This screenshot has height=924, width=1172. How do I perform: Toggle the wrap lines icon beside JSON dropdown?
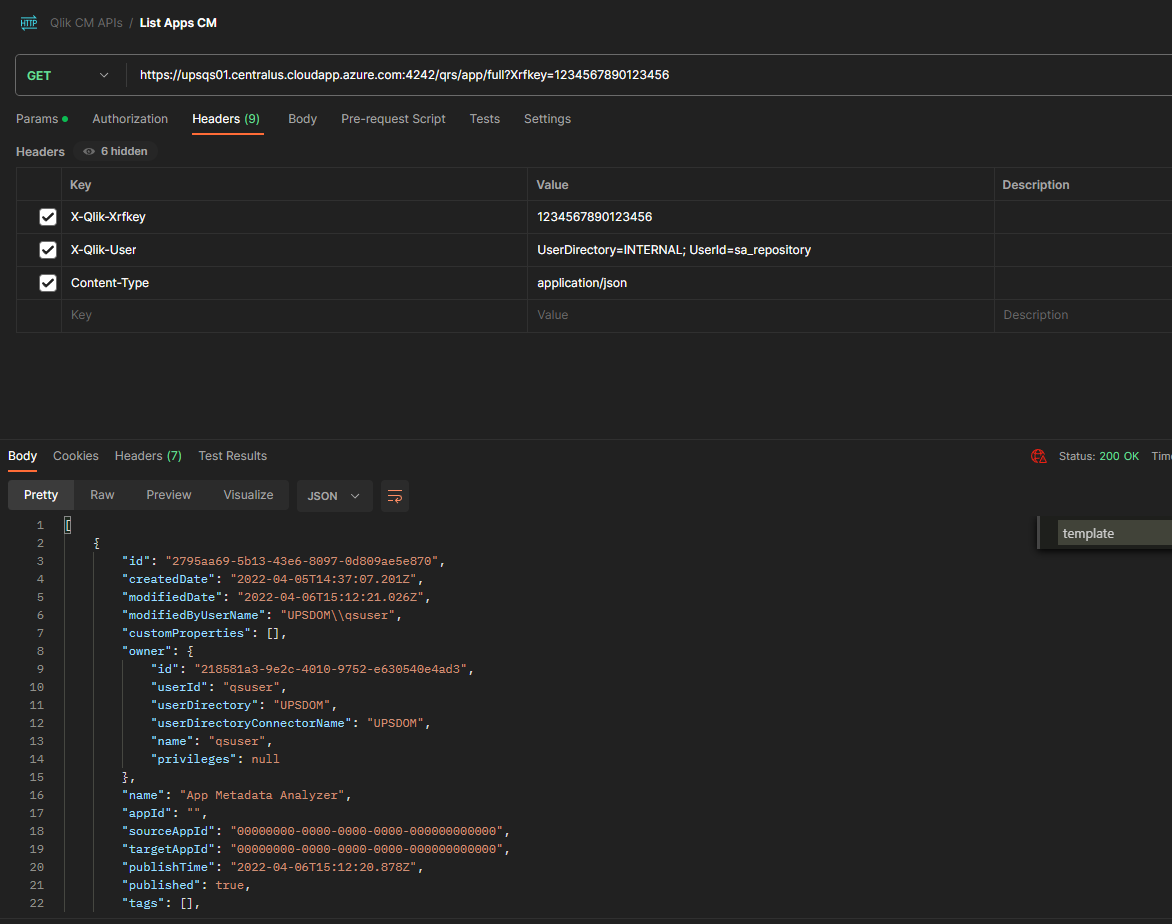pyautogui.click(x=394, y=496)
